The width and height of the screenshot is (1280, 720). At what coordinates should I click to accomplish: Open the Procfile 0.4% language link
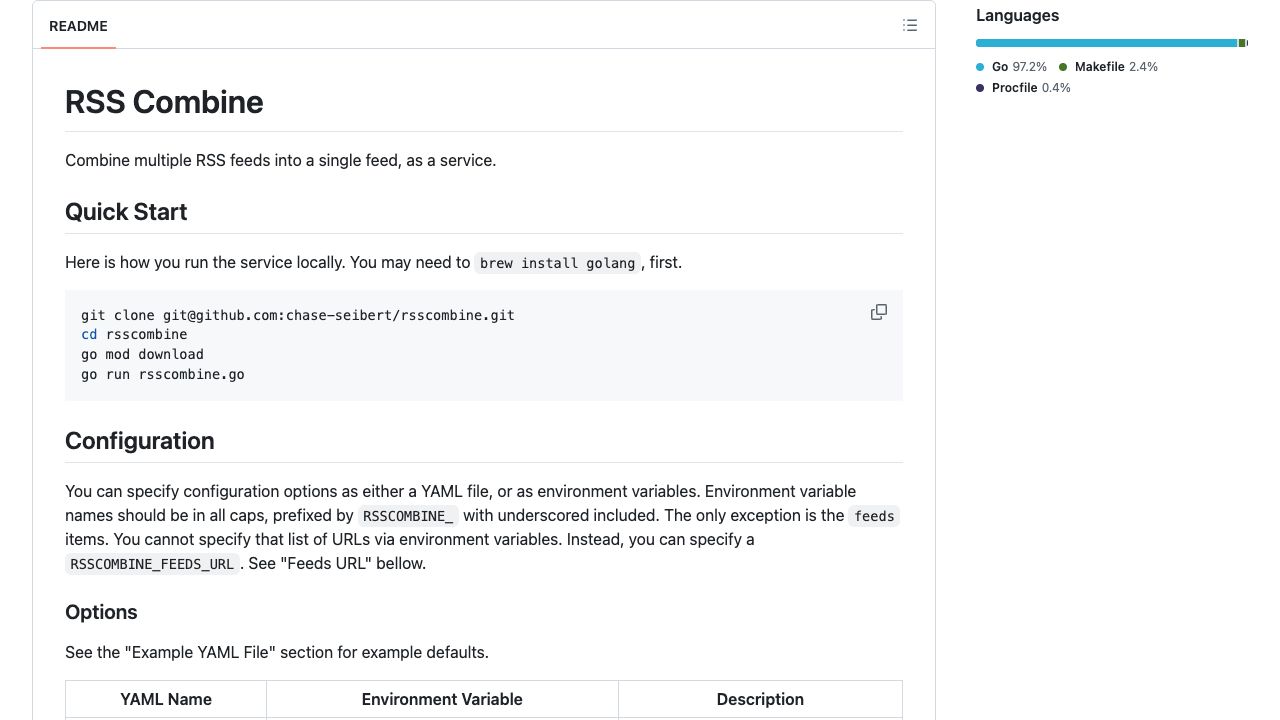click(x=1023, y=88)
